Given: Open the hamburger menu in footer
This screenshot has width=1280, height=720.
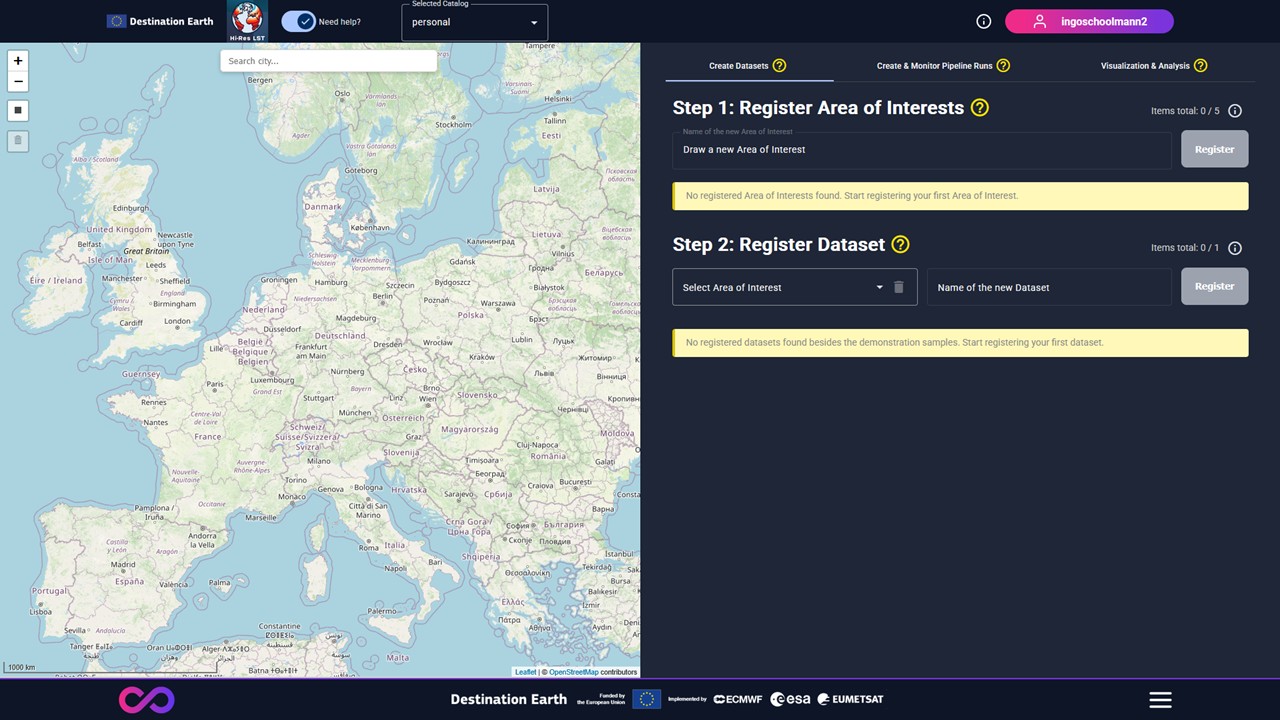Looking at the screenshot, I should tap(1160, 700).
